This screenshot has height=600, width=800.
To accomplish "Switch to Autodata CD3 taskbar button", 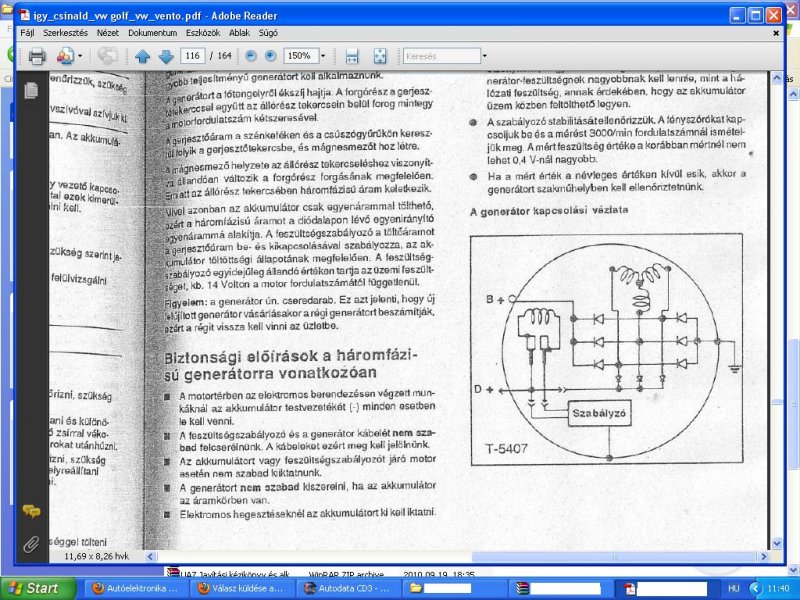I will (x=349, y=588).
